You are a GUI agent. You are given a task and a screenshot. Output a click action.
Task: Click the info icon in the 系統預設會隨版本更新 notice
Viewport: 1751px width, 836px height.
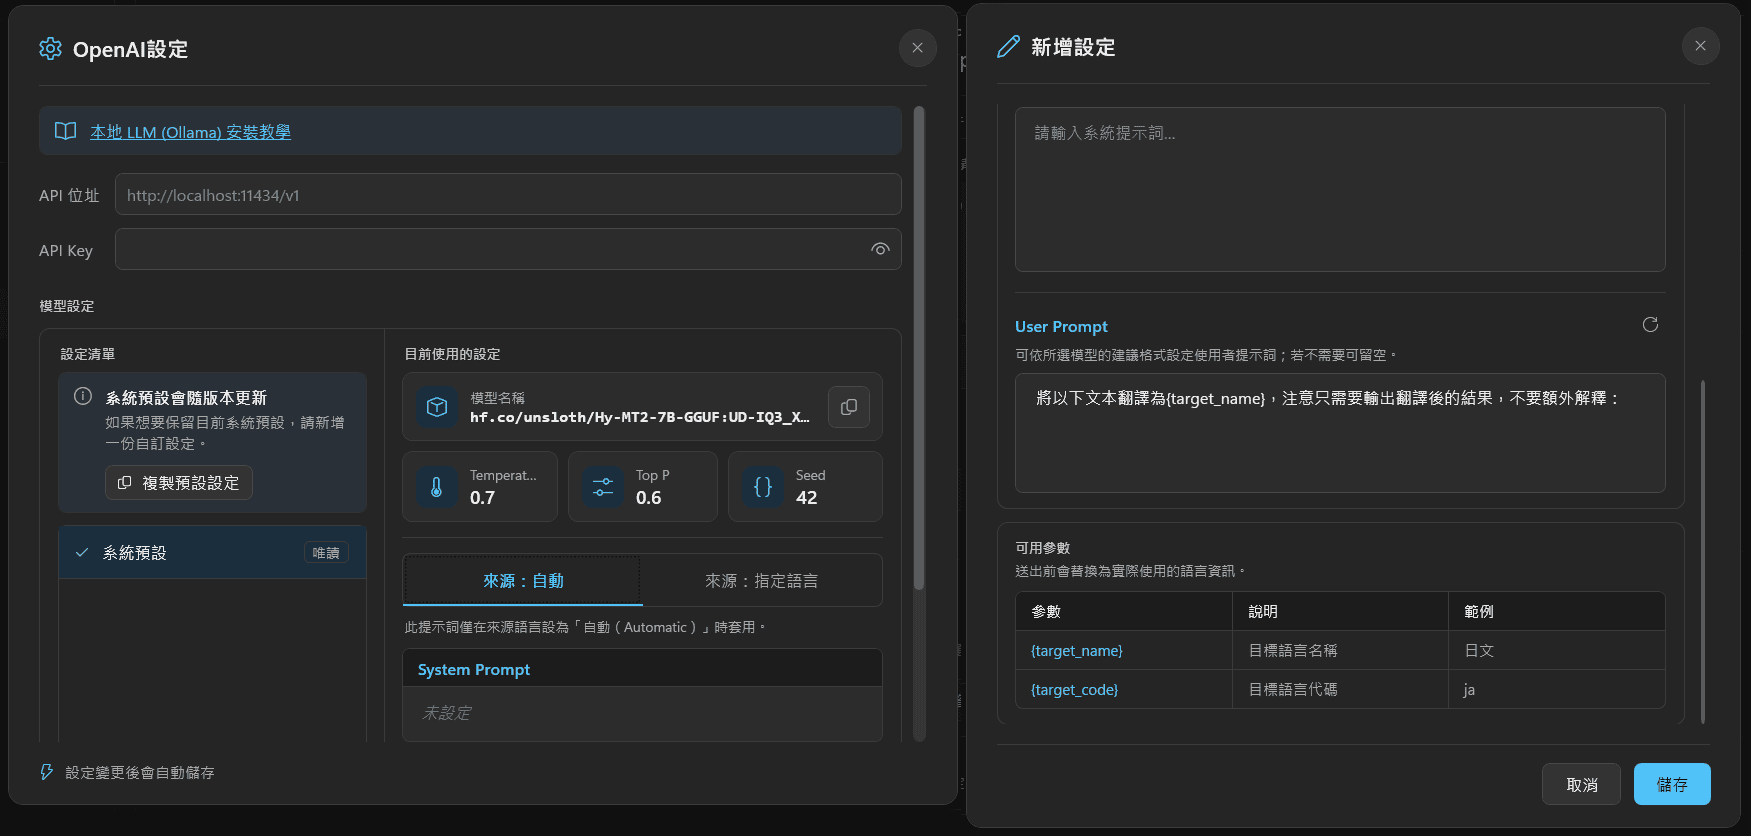click(x=83, y=396)
